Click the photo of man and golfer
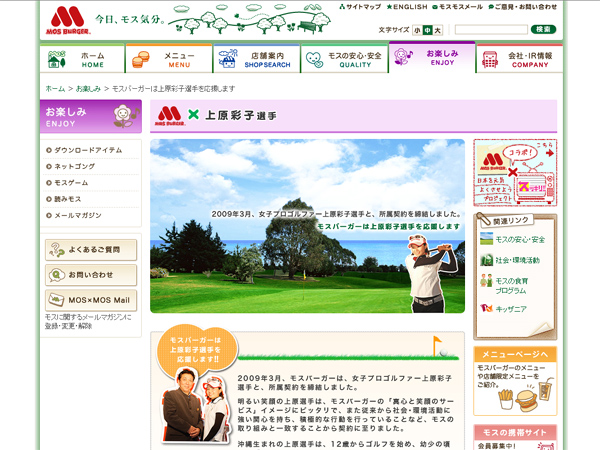 click(x=196, y=406)
